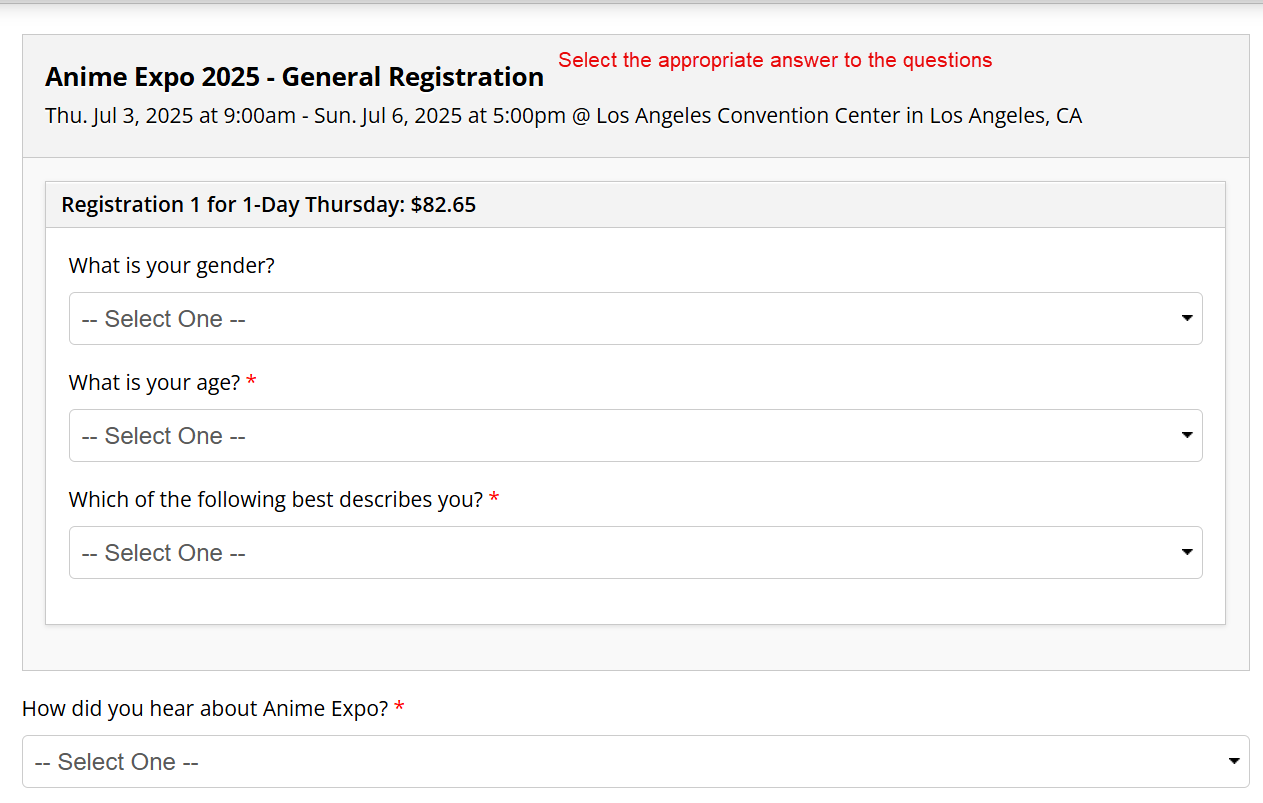Click the red 'Select the appropriate answer' instruction text
This screenshot has height=803, width=1263.
[775, 61]
